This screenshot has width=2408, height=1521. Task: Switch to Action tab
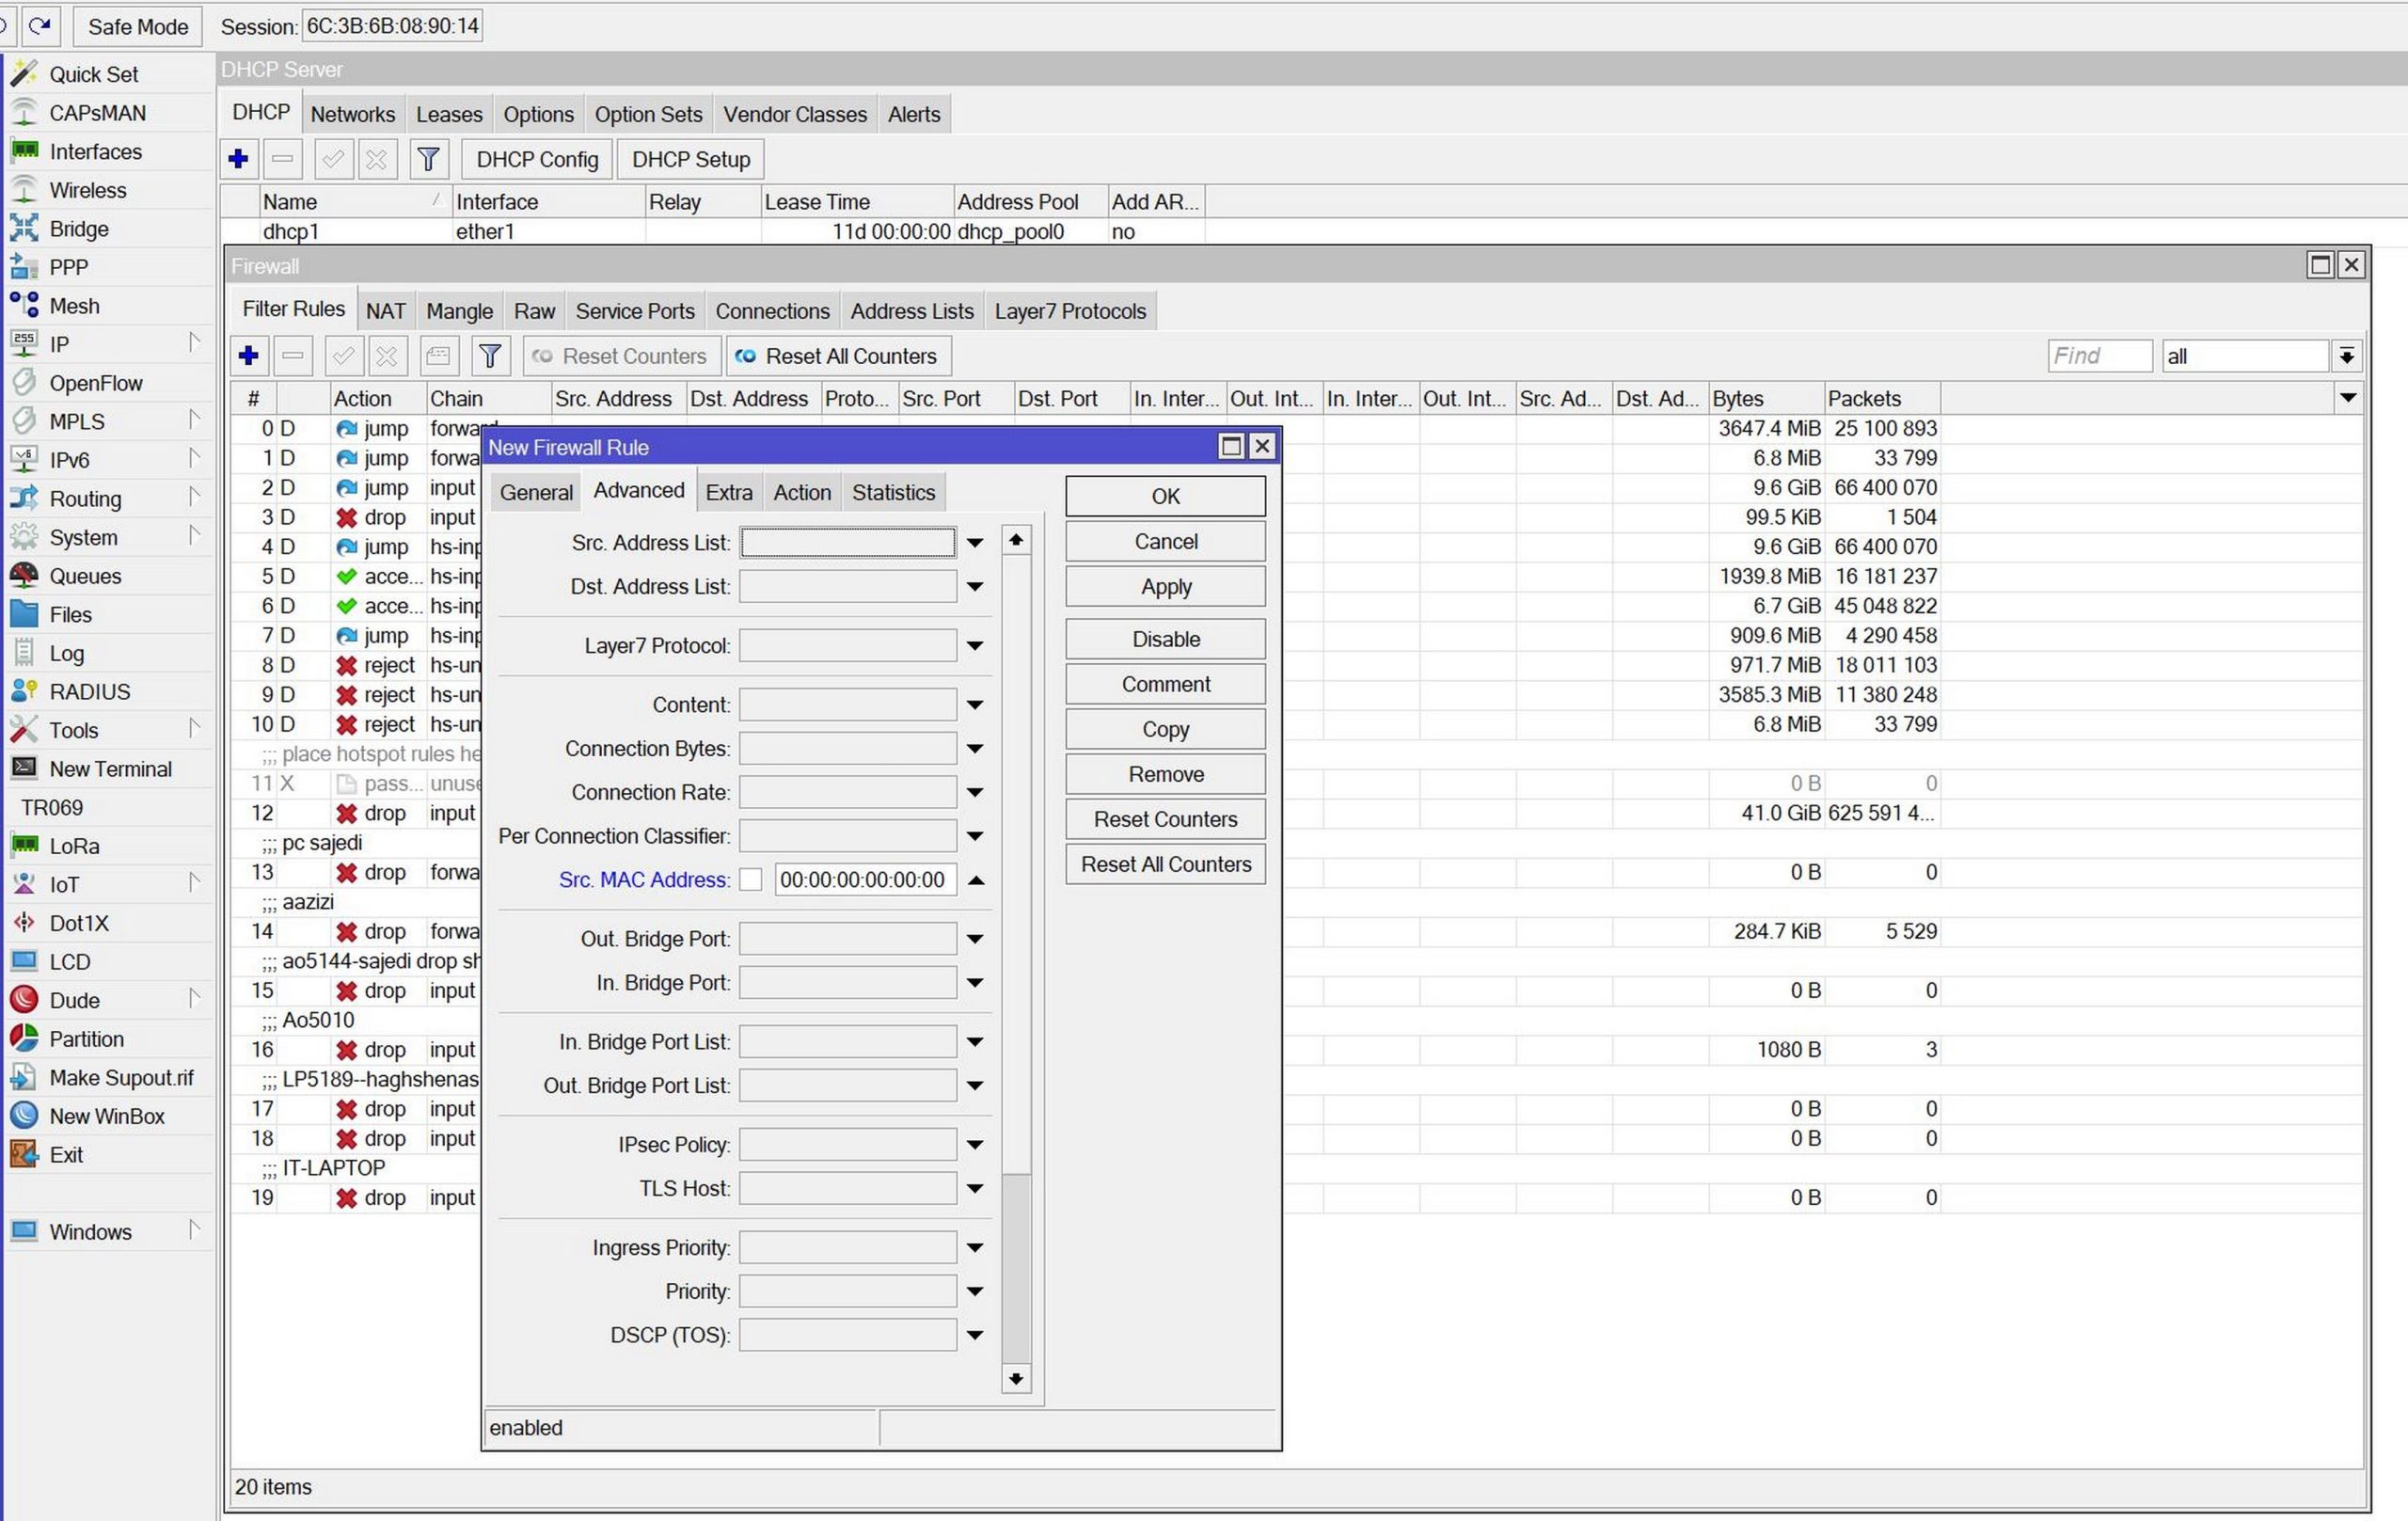[802, 492]
